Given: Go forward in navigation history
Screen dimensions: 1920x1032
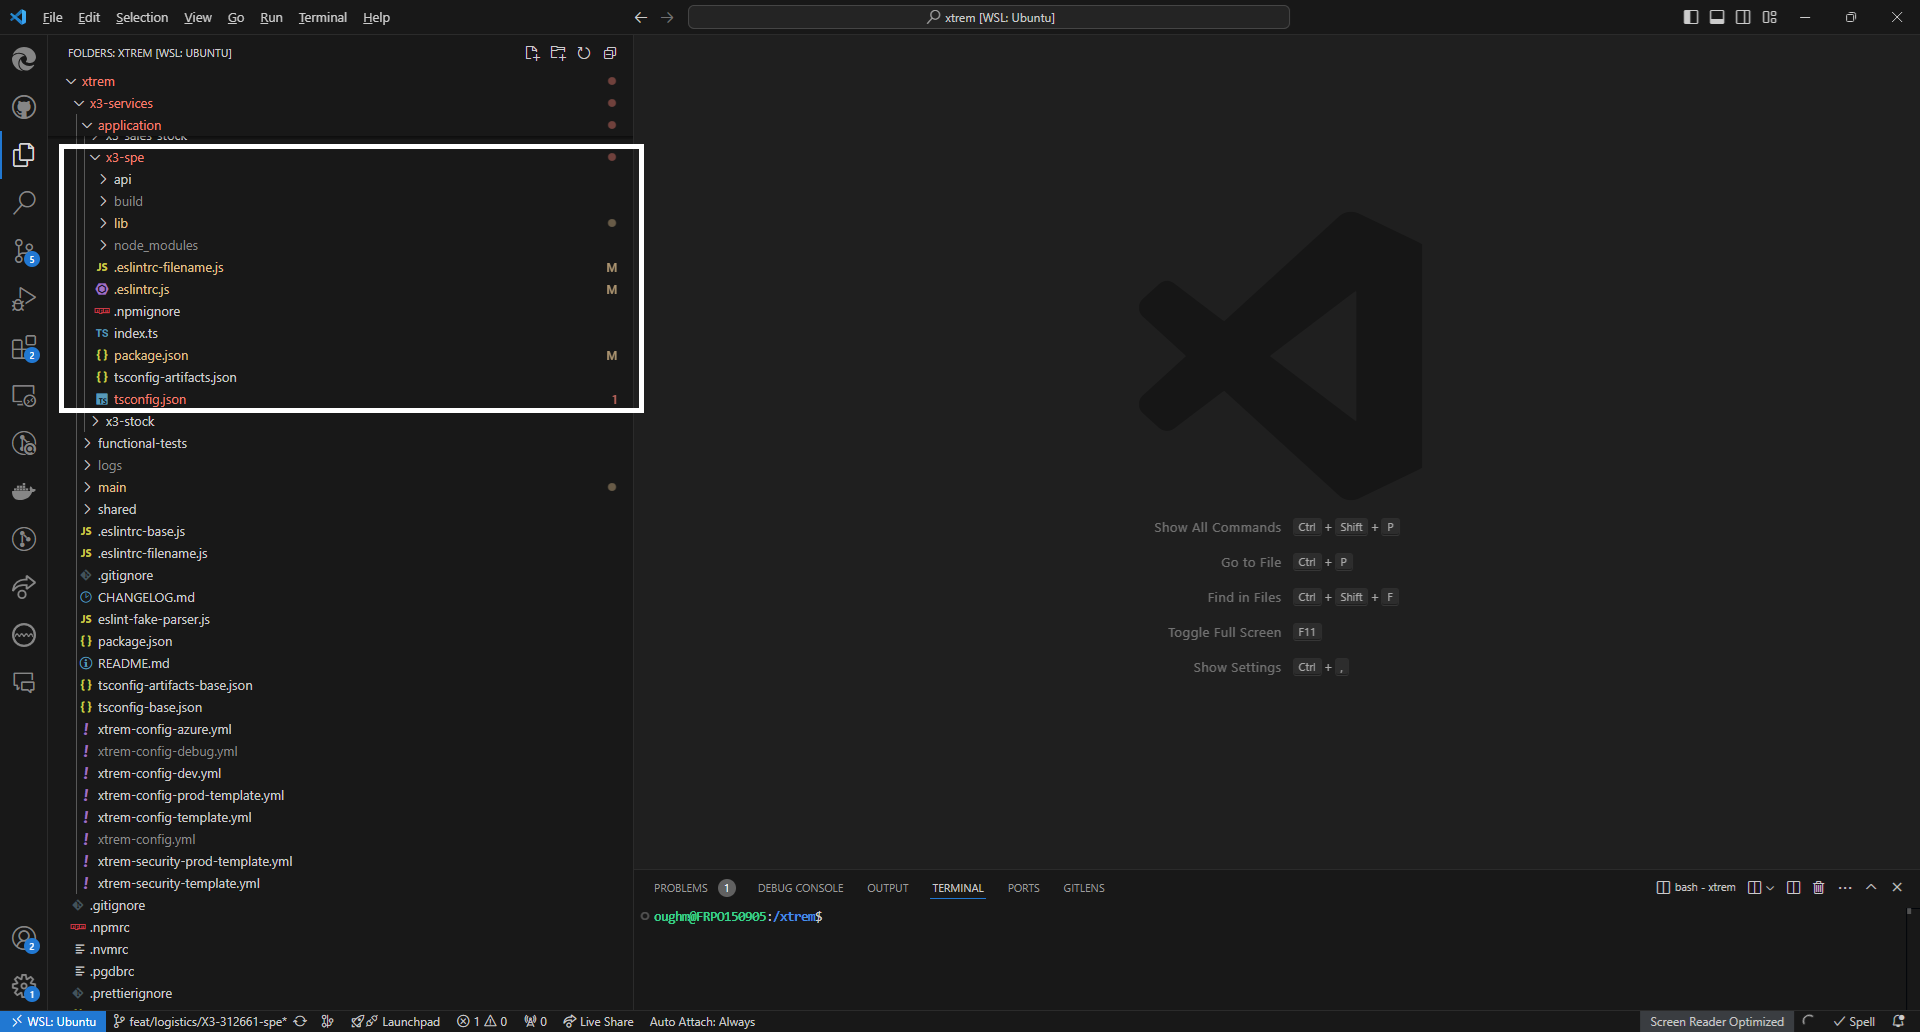Looking at the screenshot, I should 667,17.
